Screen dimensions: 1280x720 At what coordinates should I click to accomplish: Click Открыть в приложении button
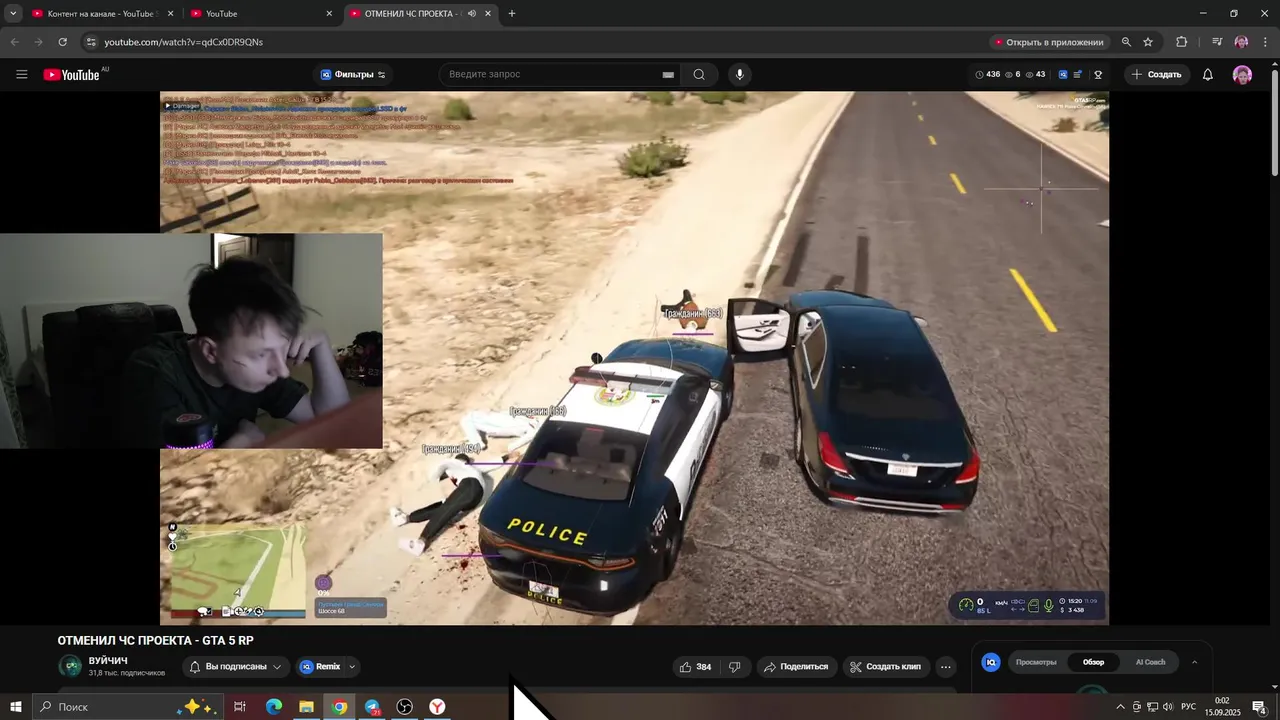(x=1049, y=42)
